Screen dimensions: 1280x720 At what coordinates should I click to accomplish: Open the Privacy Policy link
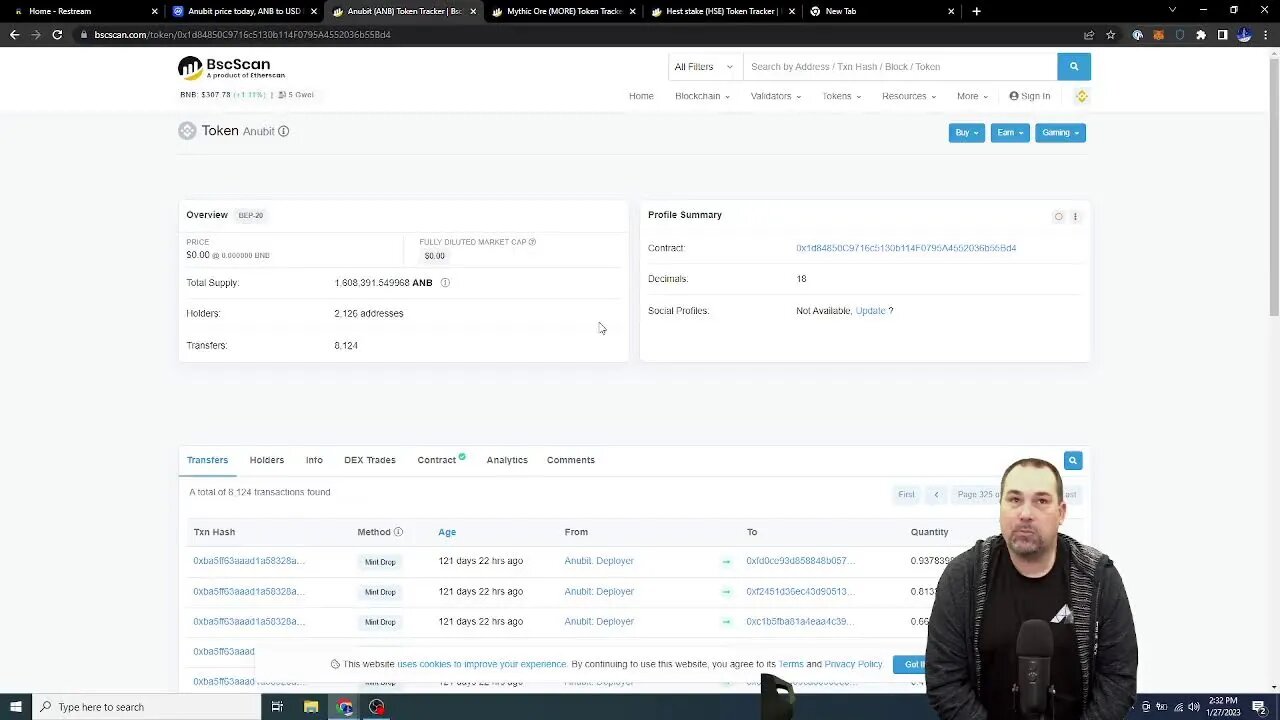click(853, 664)
